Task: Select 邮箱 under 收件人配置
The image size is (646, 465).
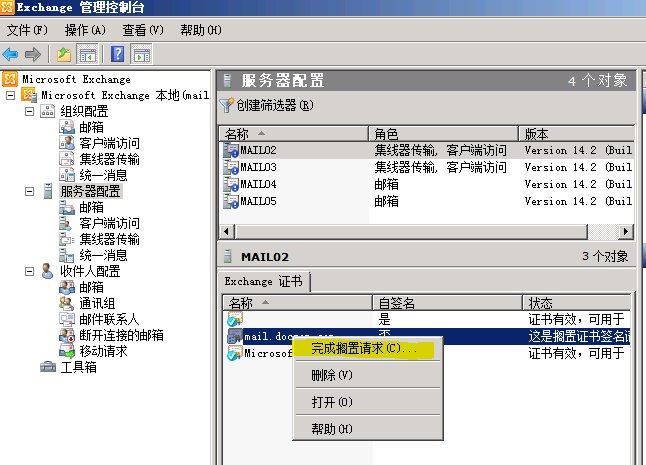Action: (91, 287)
